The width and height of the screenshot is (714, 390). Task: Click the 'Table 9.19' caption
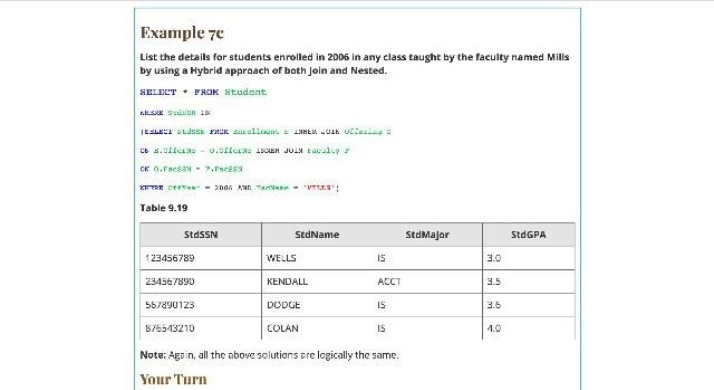(164, 208)
